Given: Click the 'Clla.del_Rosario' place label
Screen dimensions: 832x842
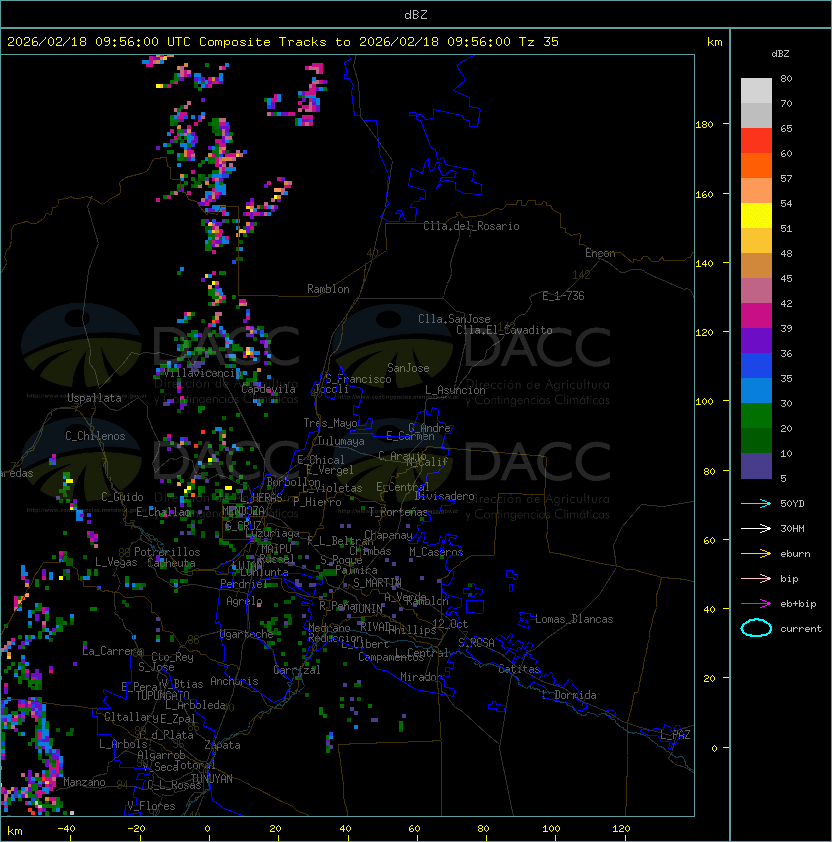Looking at the screenshot, I should (471, 226).
